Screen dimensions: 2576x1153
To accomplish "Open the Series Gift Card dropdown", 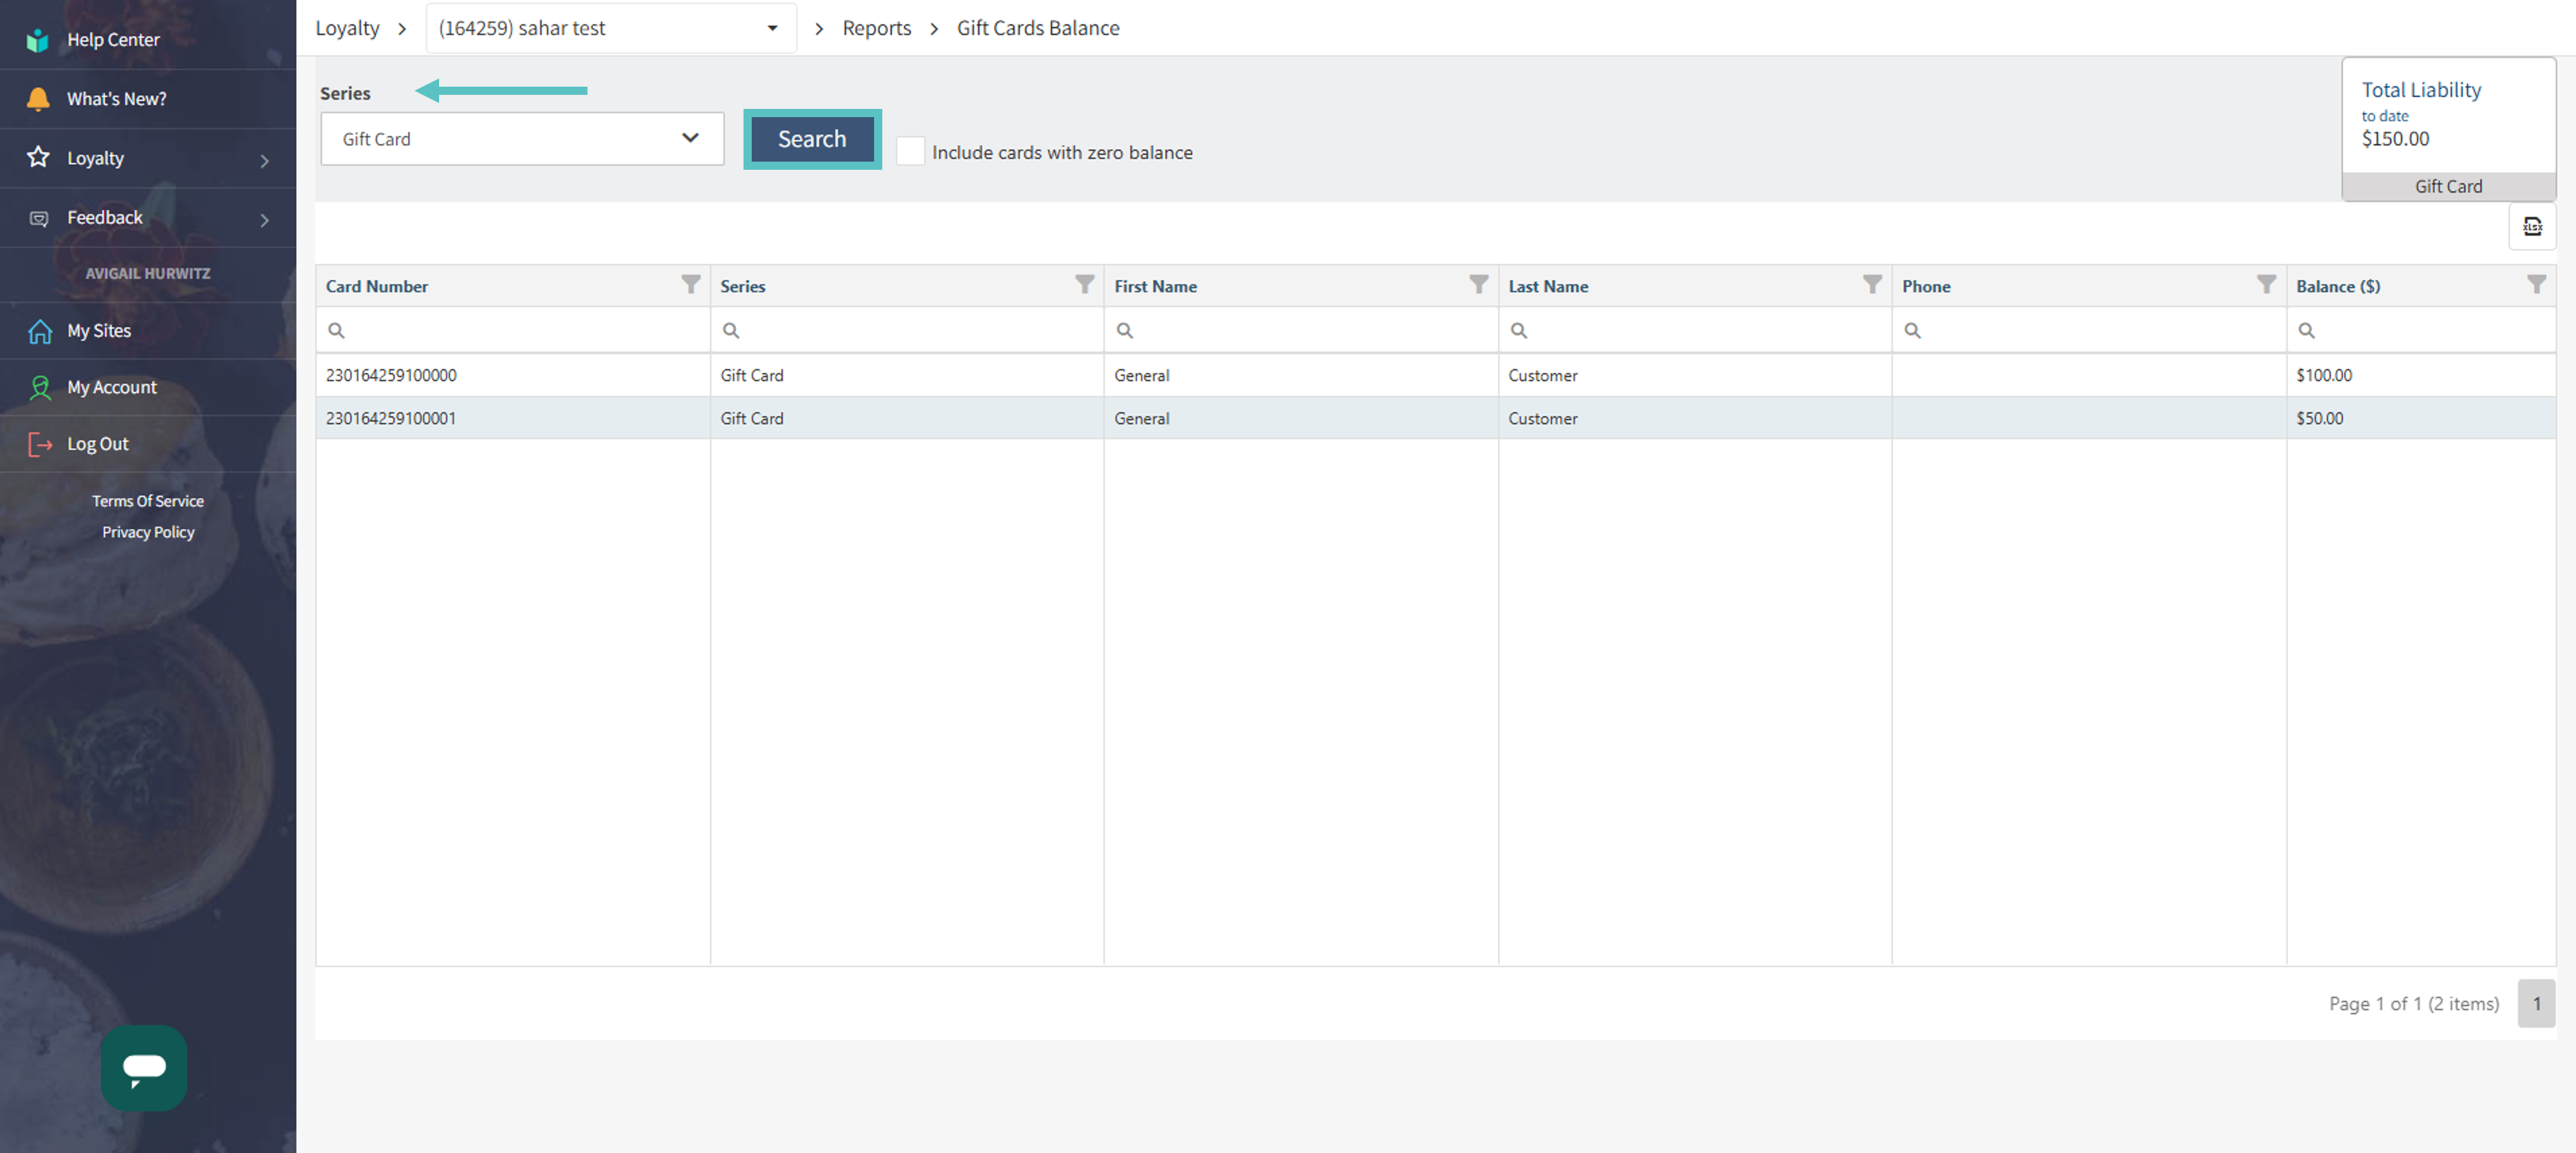I will (x=521, y=139).
